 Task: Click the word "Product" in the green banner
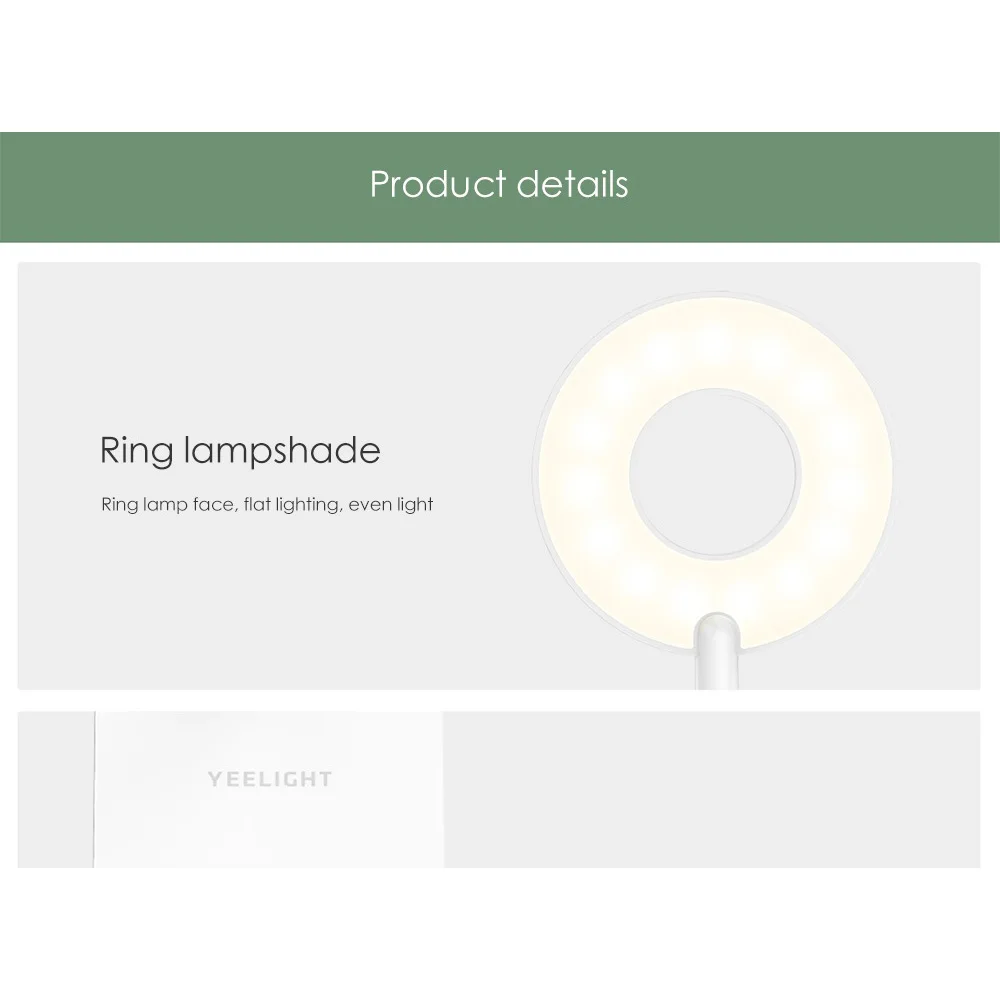(438, 185)
